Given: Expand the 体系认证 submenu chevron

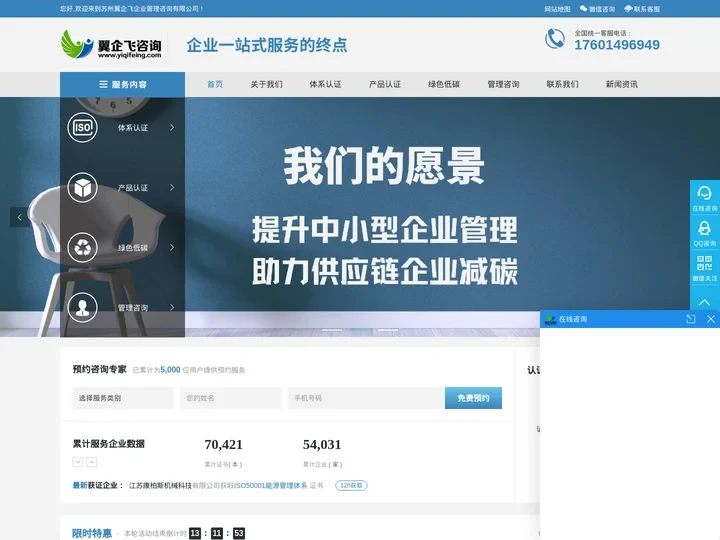Looking at the screenshot, I should (172, 127).
